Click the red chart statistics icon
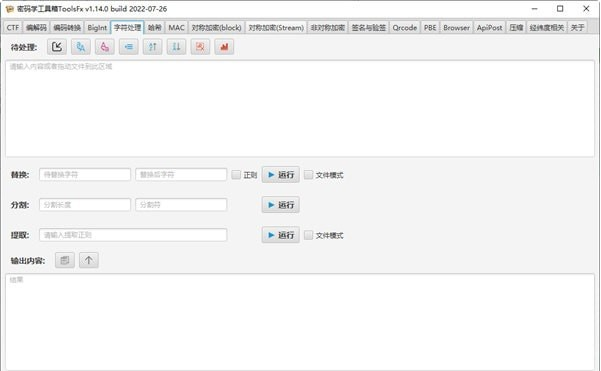The width and height of the screenshot is (601, 371). pos(224,47)
